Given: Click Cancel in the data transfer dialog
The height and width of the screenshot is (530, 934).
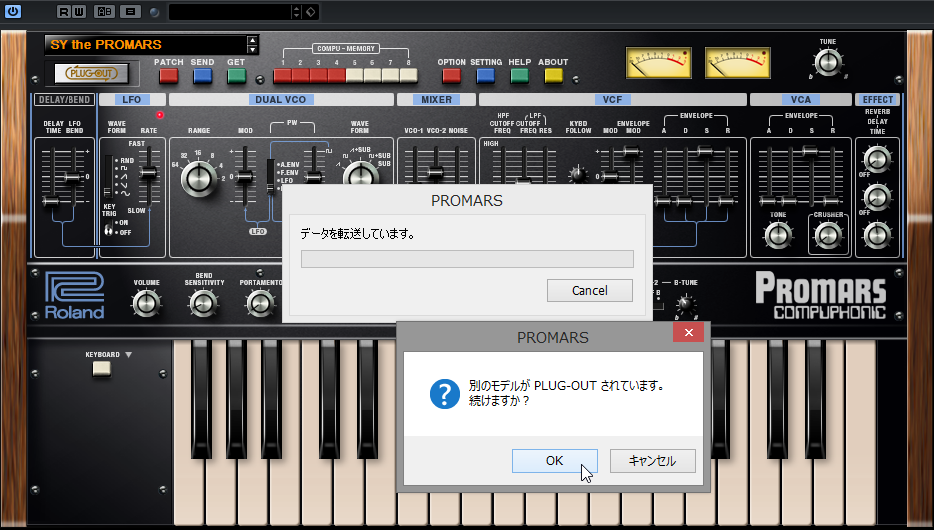Looking at the screenshot, I should click(590, 290).
